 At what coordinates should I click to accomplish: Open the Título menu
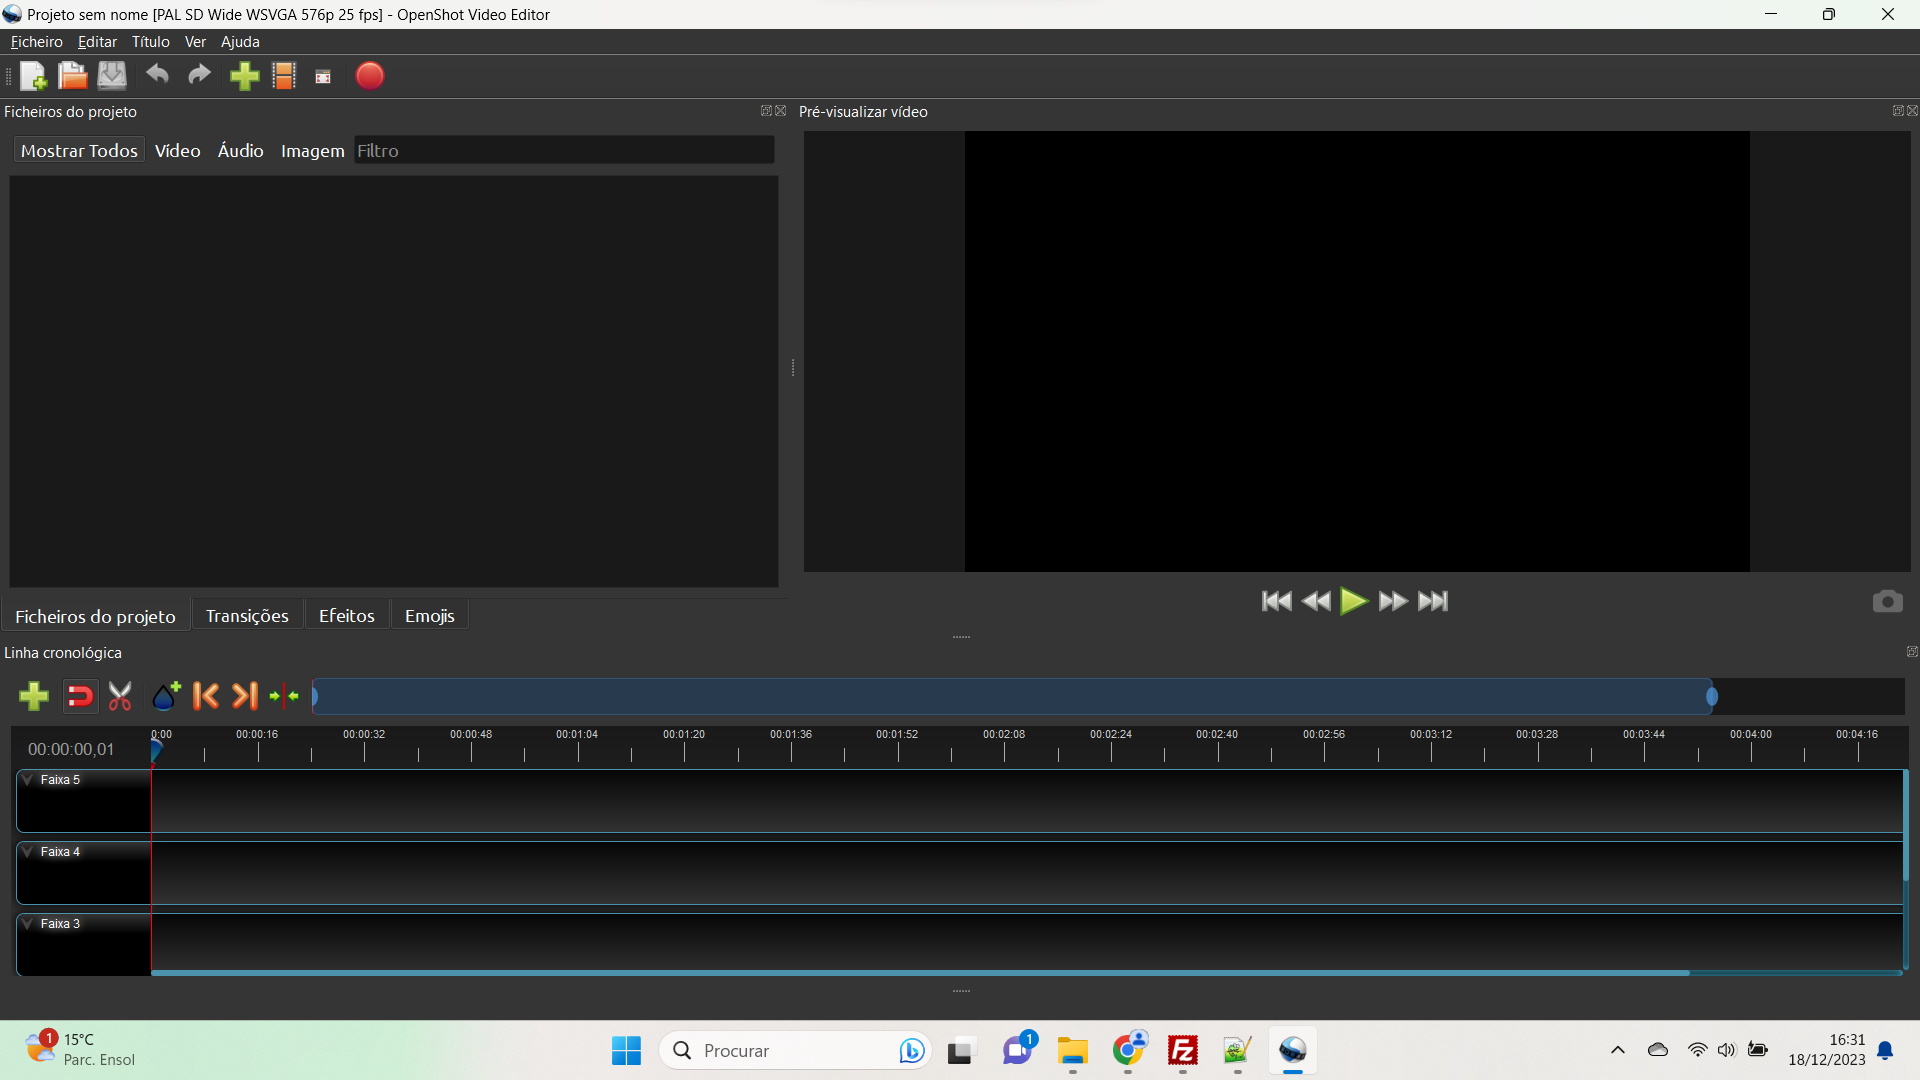(x=151, y=42)
